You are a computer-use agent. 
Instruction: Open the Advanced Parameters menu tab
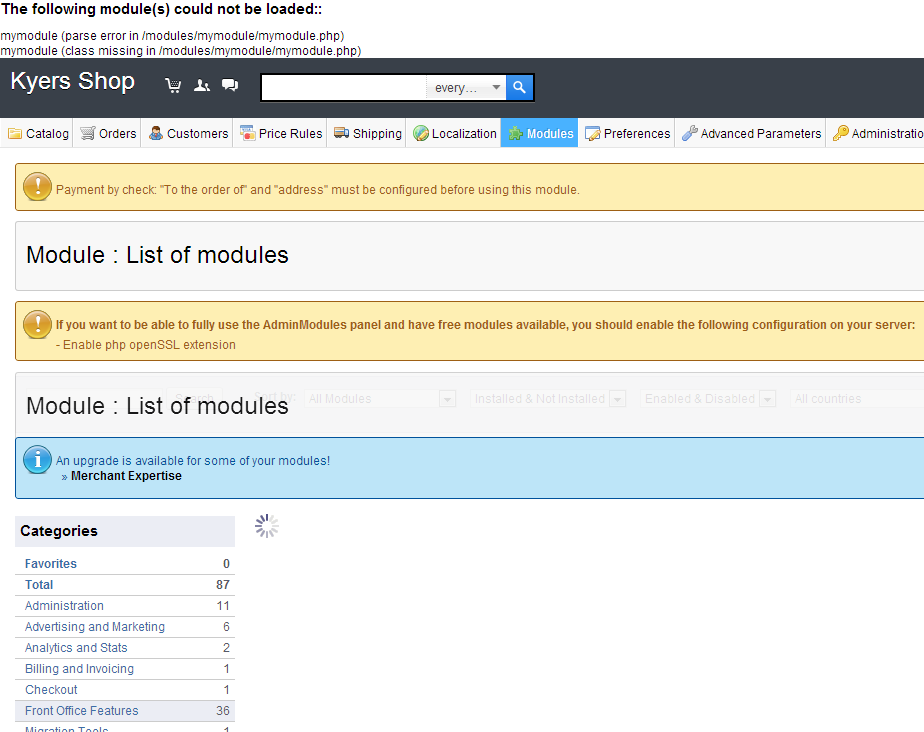(x=751, y=133)
